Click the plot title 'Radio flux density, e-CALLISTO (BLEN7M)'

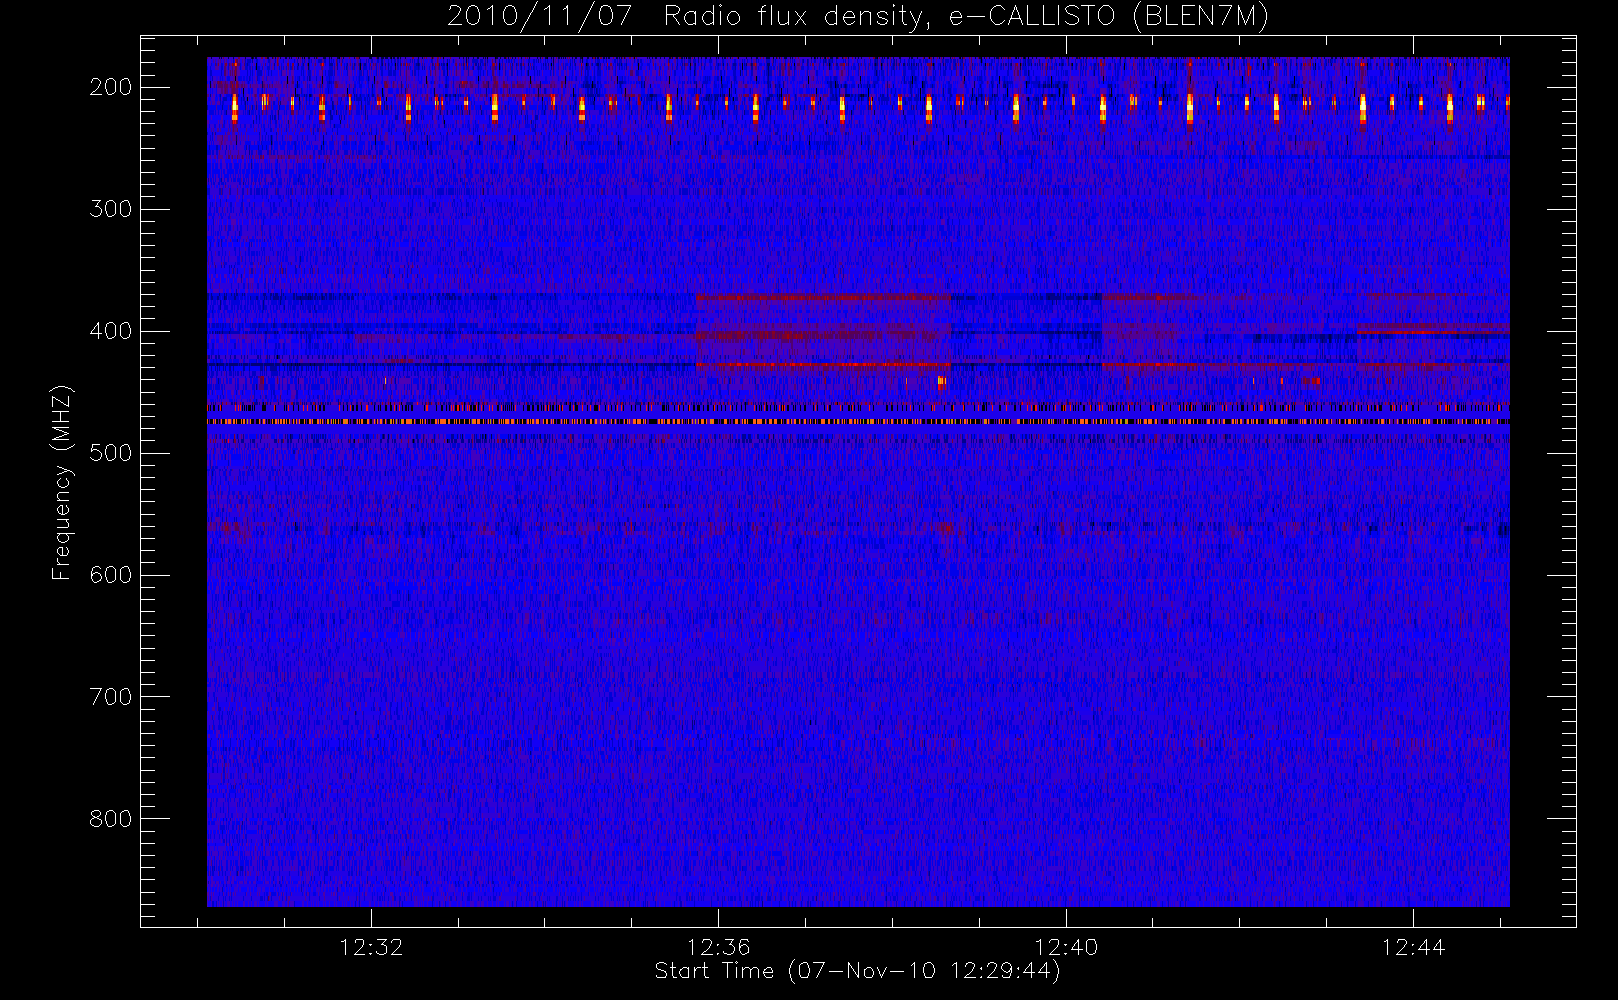966,17
